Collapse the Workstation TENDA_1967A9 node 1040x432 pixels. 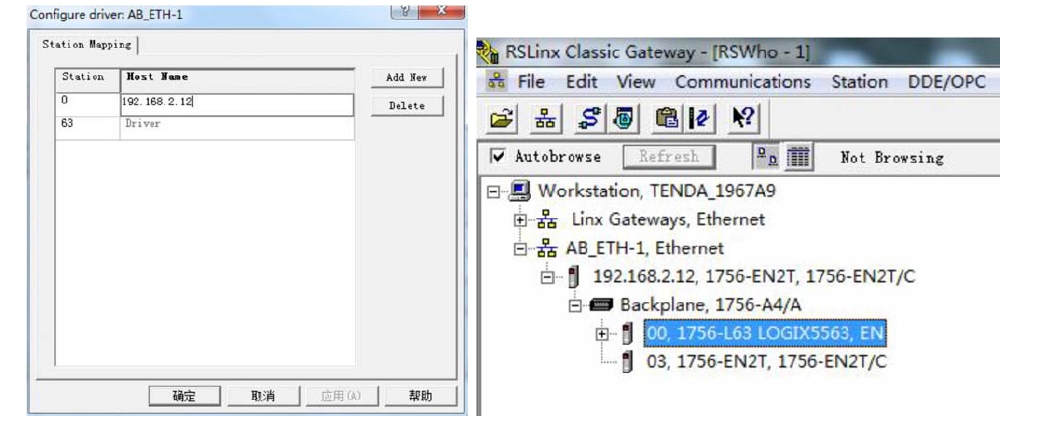[493, 192]
